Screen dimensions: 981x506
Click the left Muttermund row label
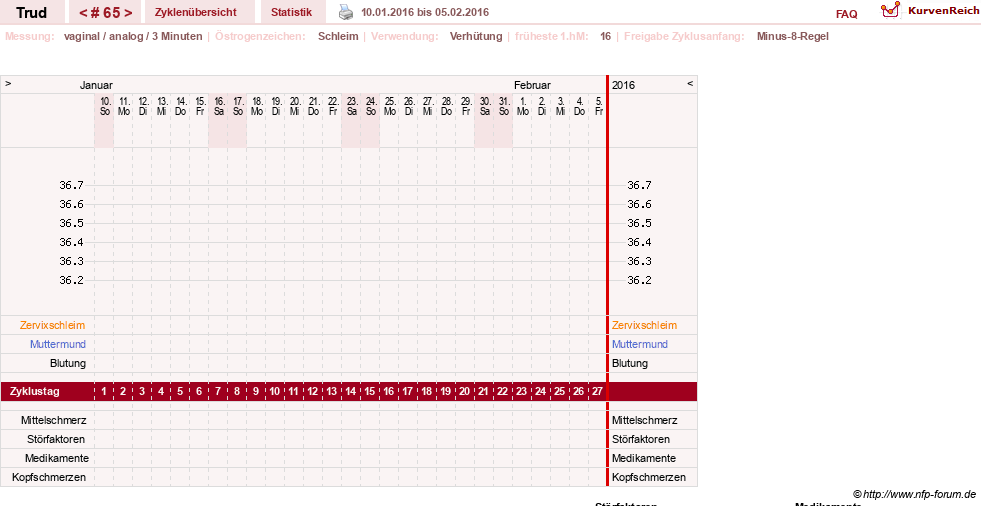[x=58, y=344]
